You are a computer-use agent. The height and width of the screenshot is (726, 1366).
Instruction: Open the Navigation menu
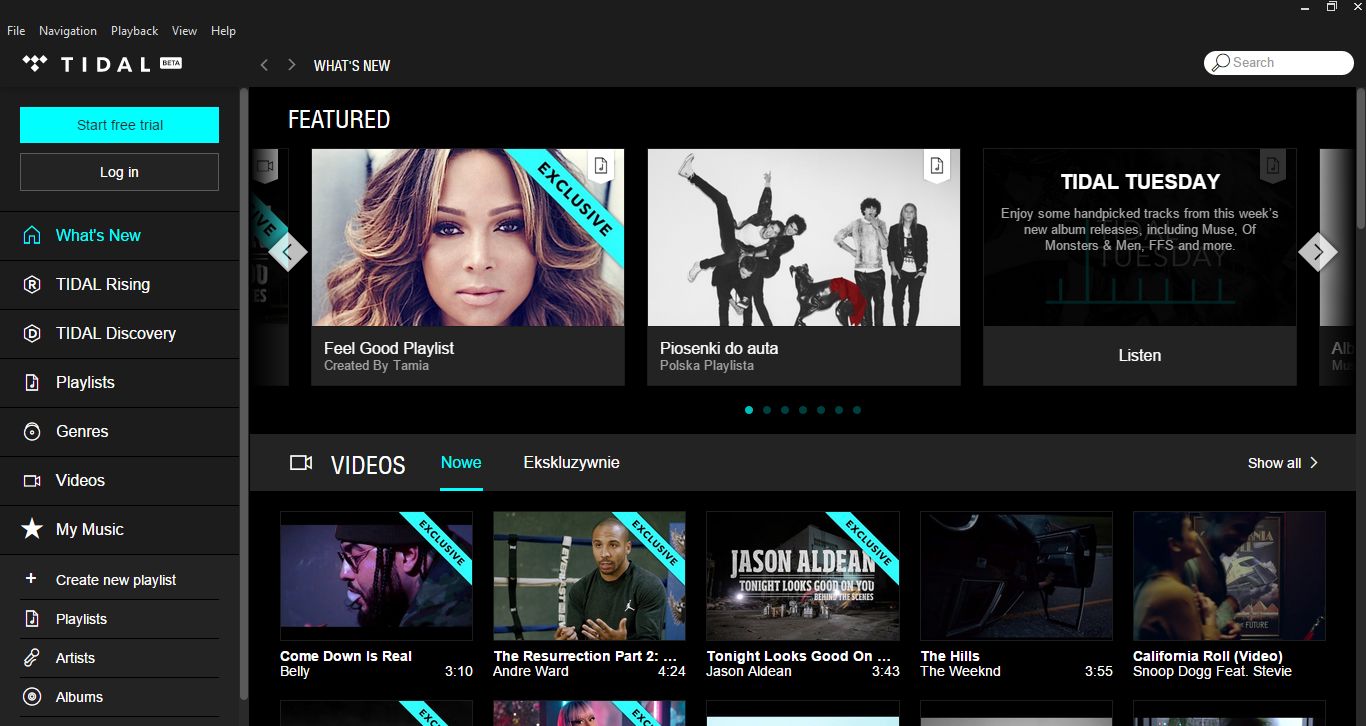(x=68, y=31)
